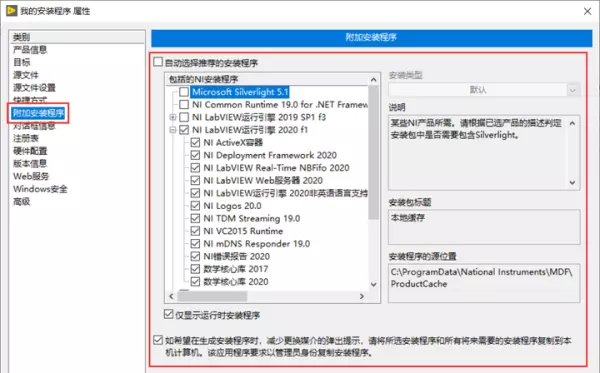Enable 自动选择推荐的安装程序 checkbox

point(158,62)
